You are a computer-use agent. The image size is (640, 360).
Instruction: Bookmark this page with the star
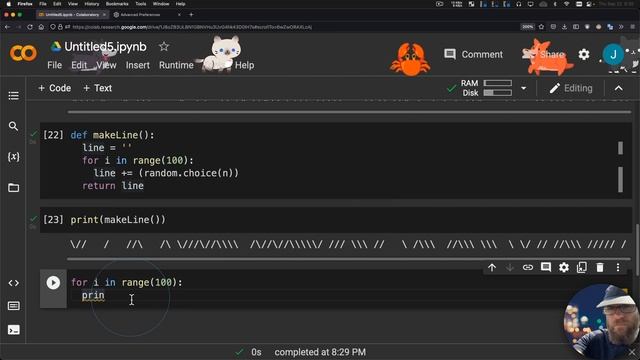tap(541, 27)
